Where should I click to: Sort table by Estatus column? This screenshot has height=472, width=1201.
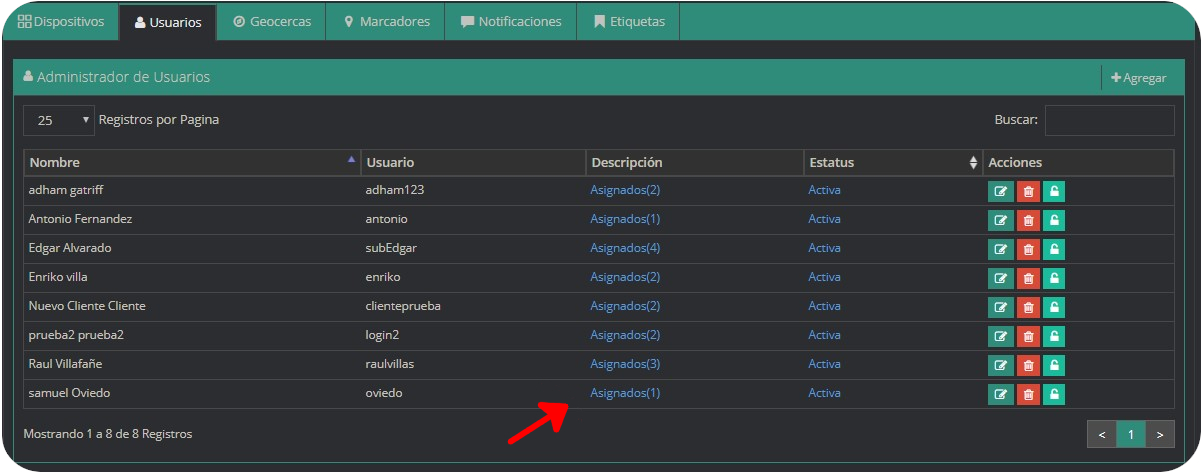click(893, 162)
